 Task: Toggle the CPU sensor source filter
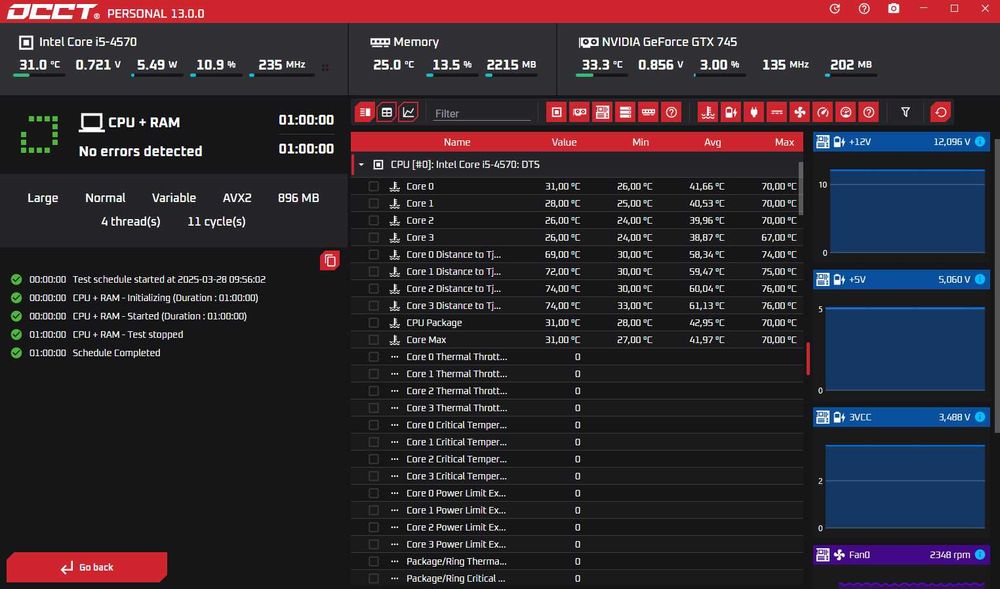pos(557,112)
